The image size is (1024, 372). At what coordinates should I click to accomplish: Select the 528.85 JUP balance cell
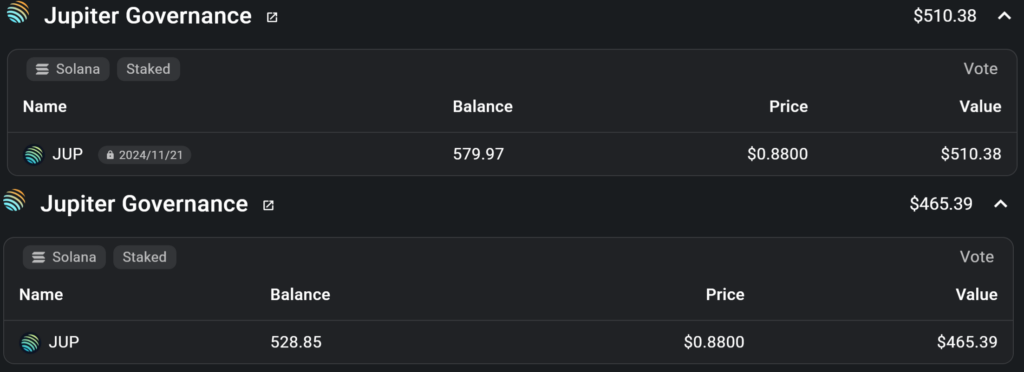tap(296, 342)
